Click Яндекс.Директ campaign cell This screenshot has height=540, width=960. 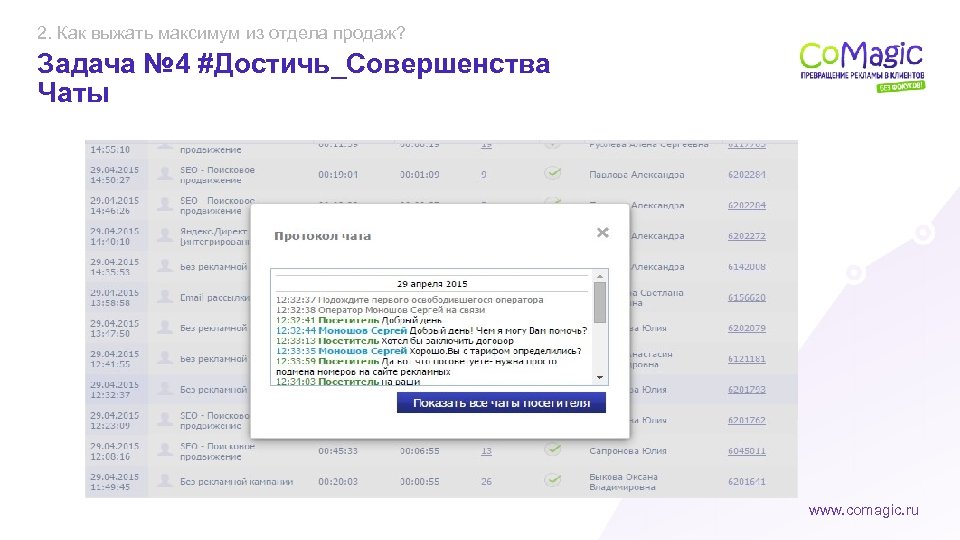[215, 236]
